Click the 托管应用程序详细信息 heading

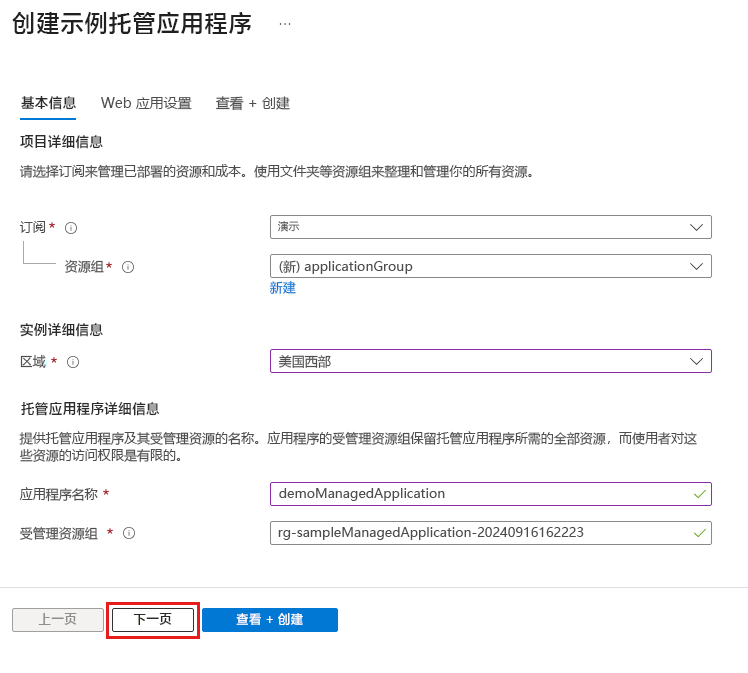(x=90, y=409)
